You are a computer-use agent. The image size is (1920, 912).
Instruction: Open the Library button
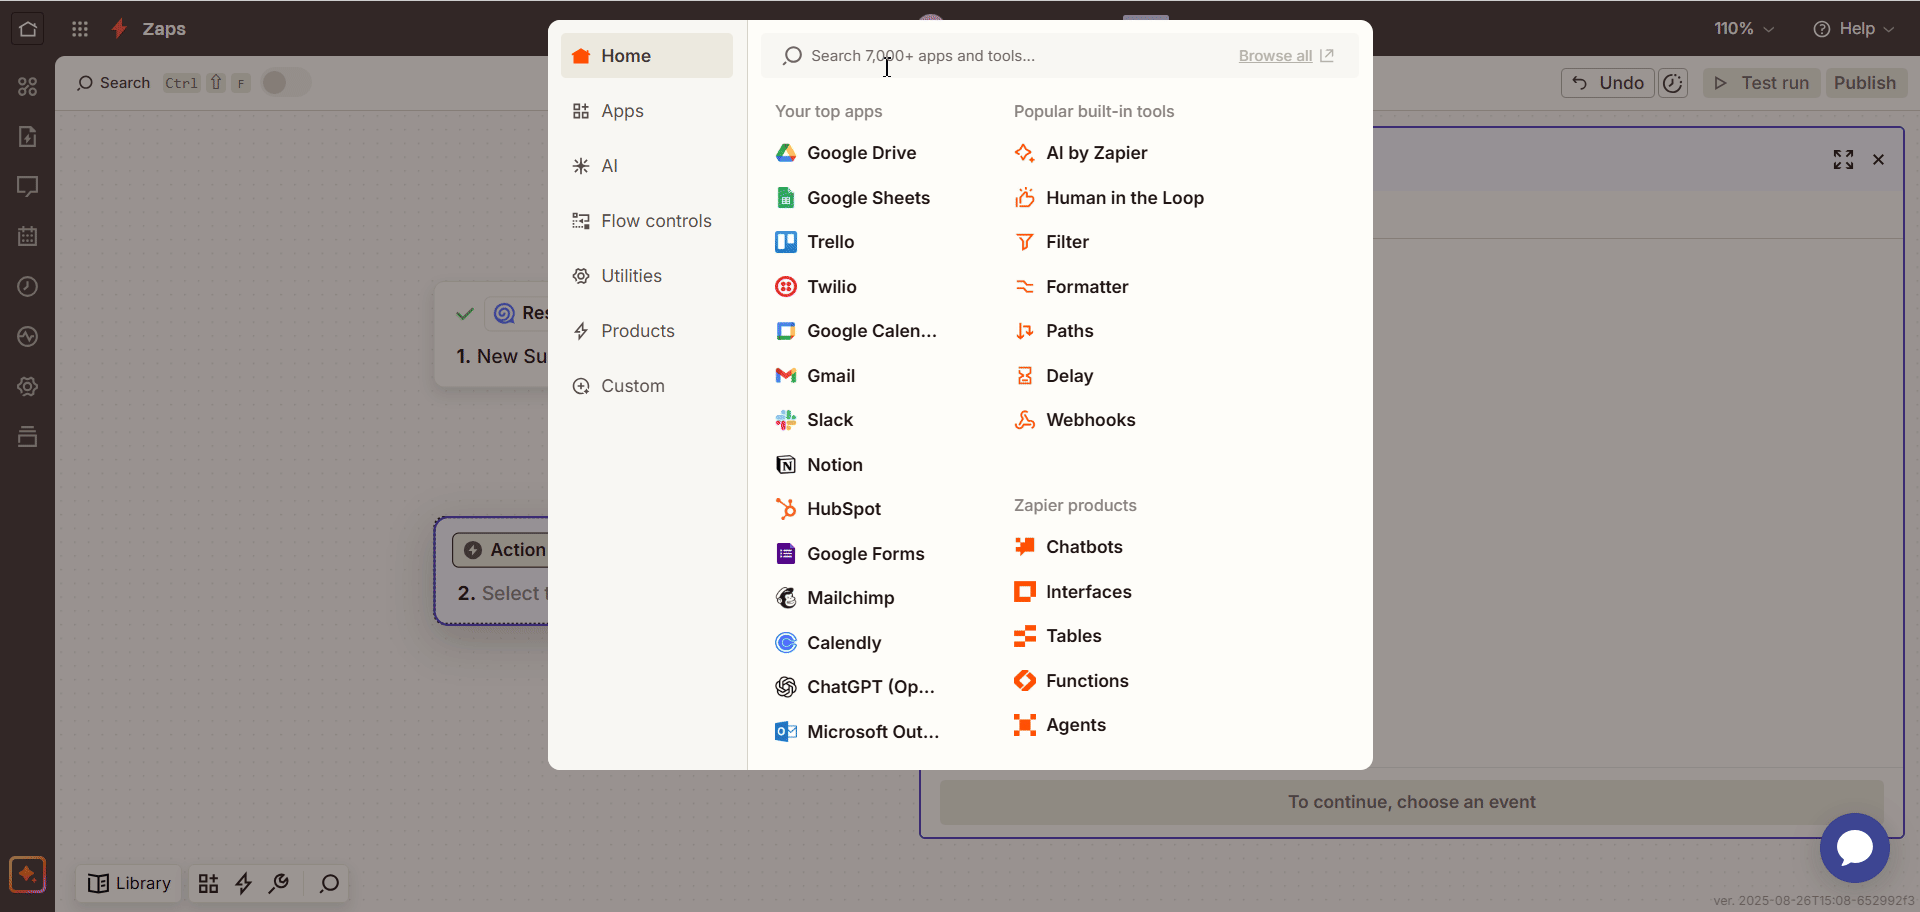click(x=129, y=883)
